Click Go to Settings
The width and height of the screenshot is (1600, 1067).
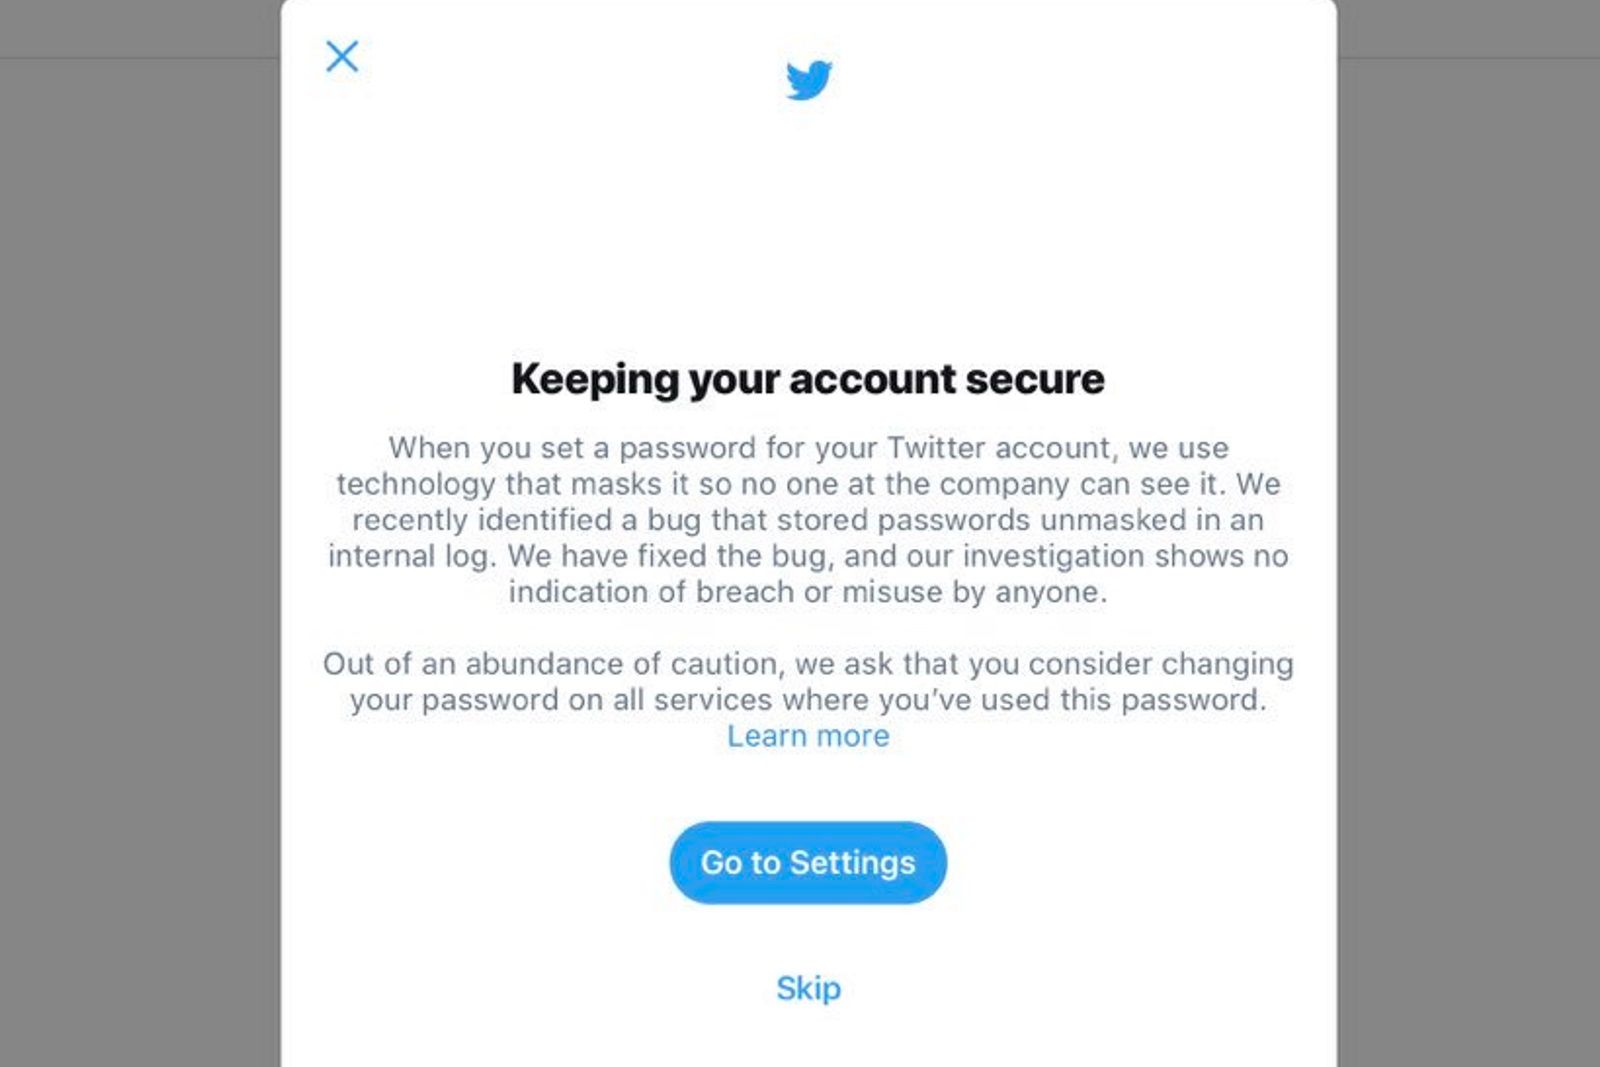(x=808, y=862)
